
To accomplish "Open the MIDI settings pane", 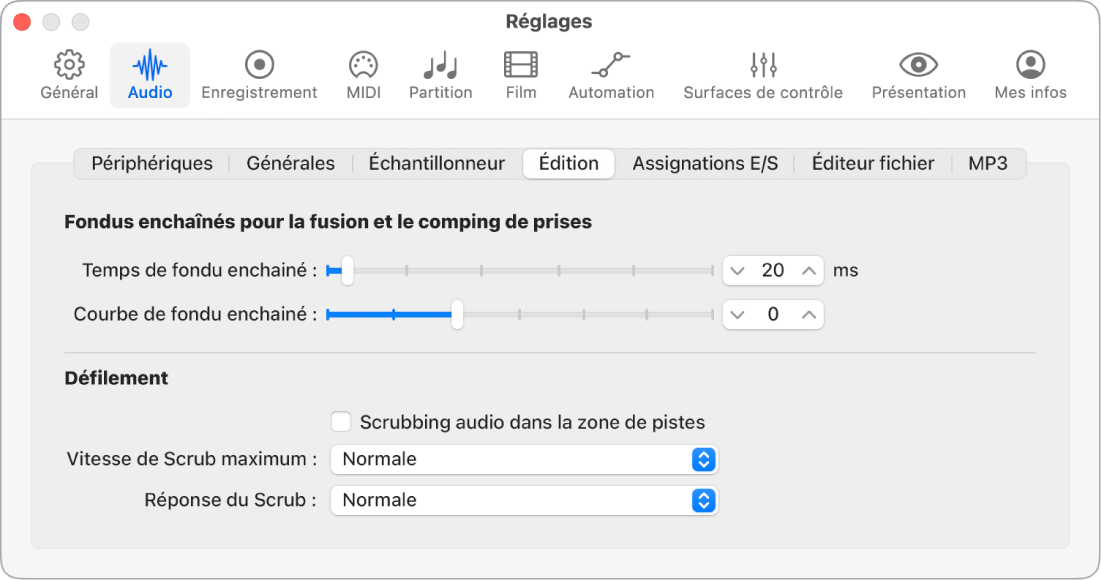I will (362, 74).
